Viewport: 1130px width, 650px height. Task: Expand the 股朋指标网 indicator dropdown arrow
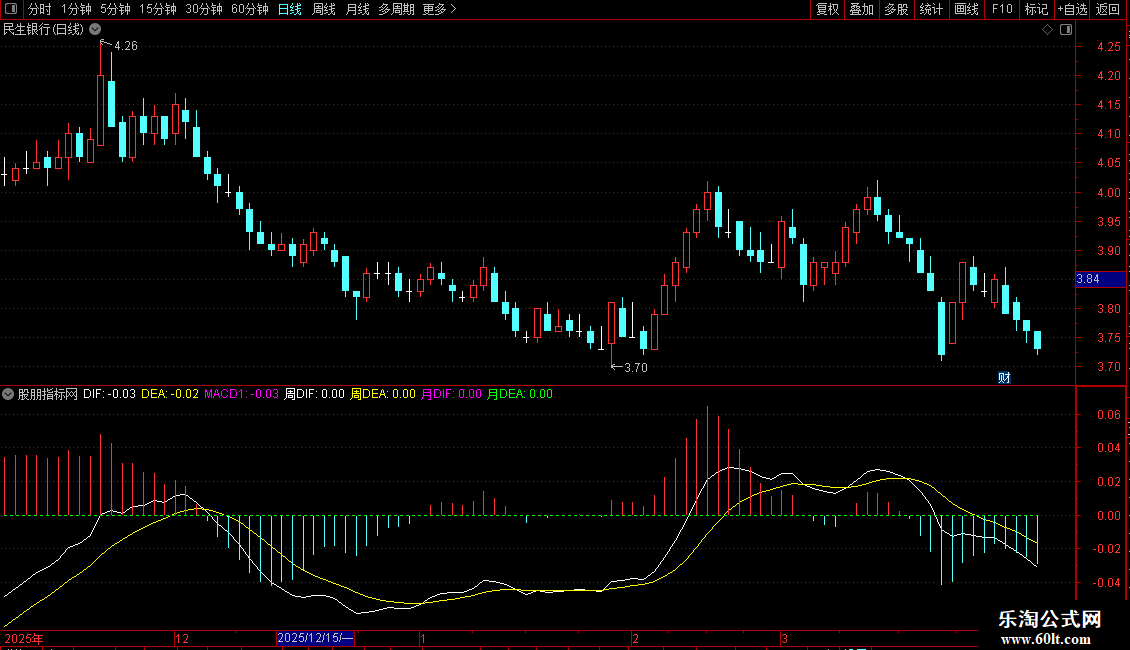[8, 394]
